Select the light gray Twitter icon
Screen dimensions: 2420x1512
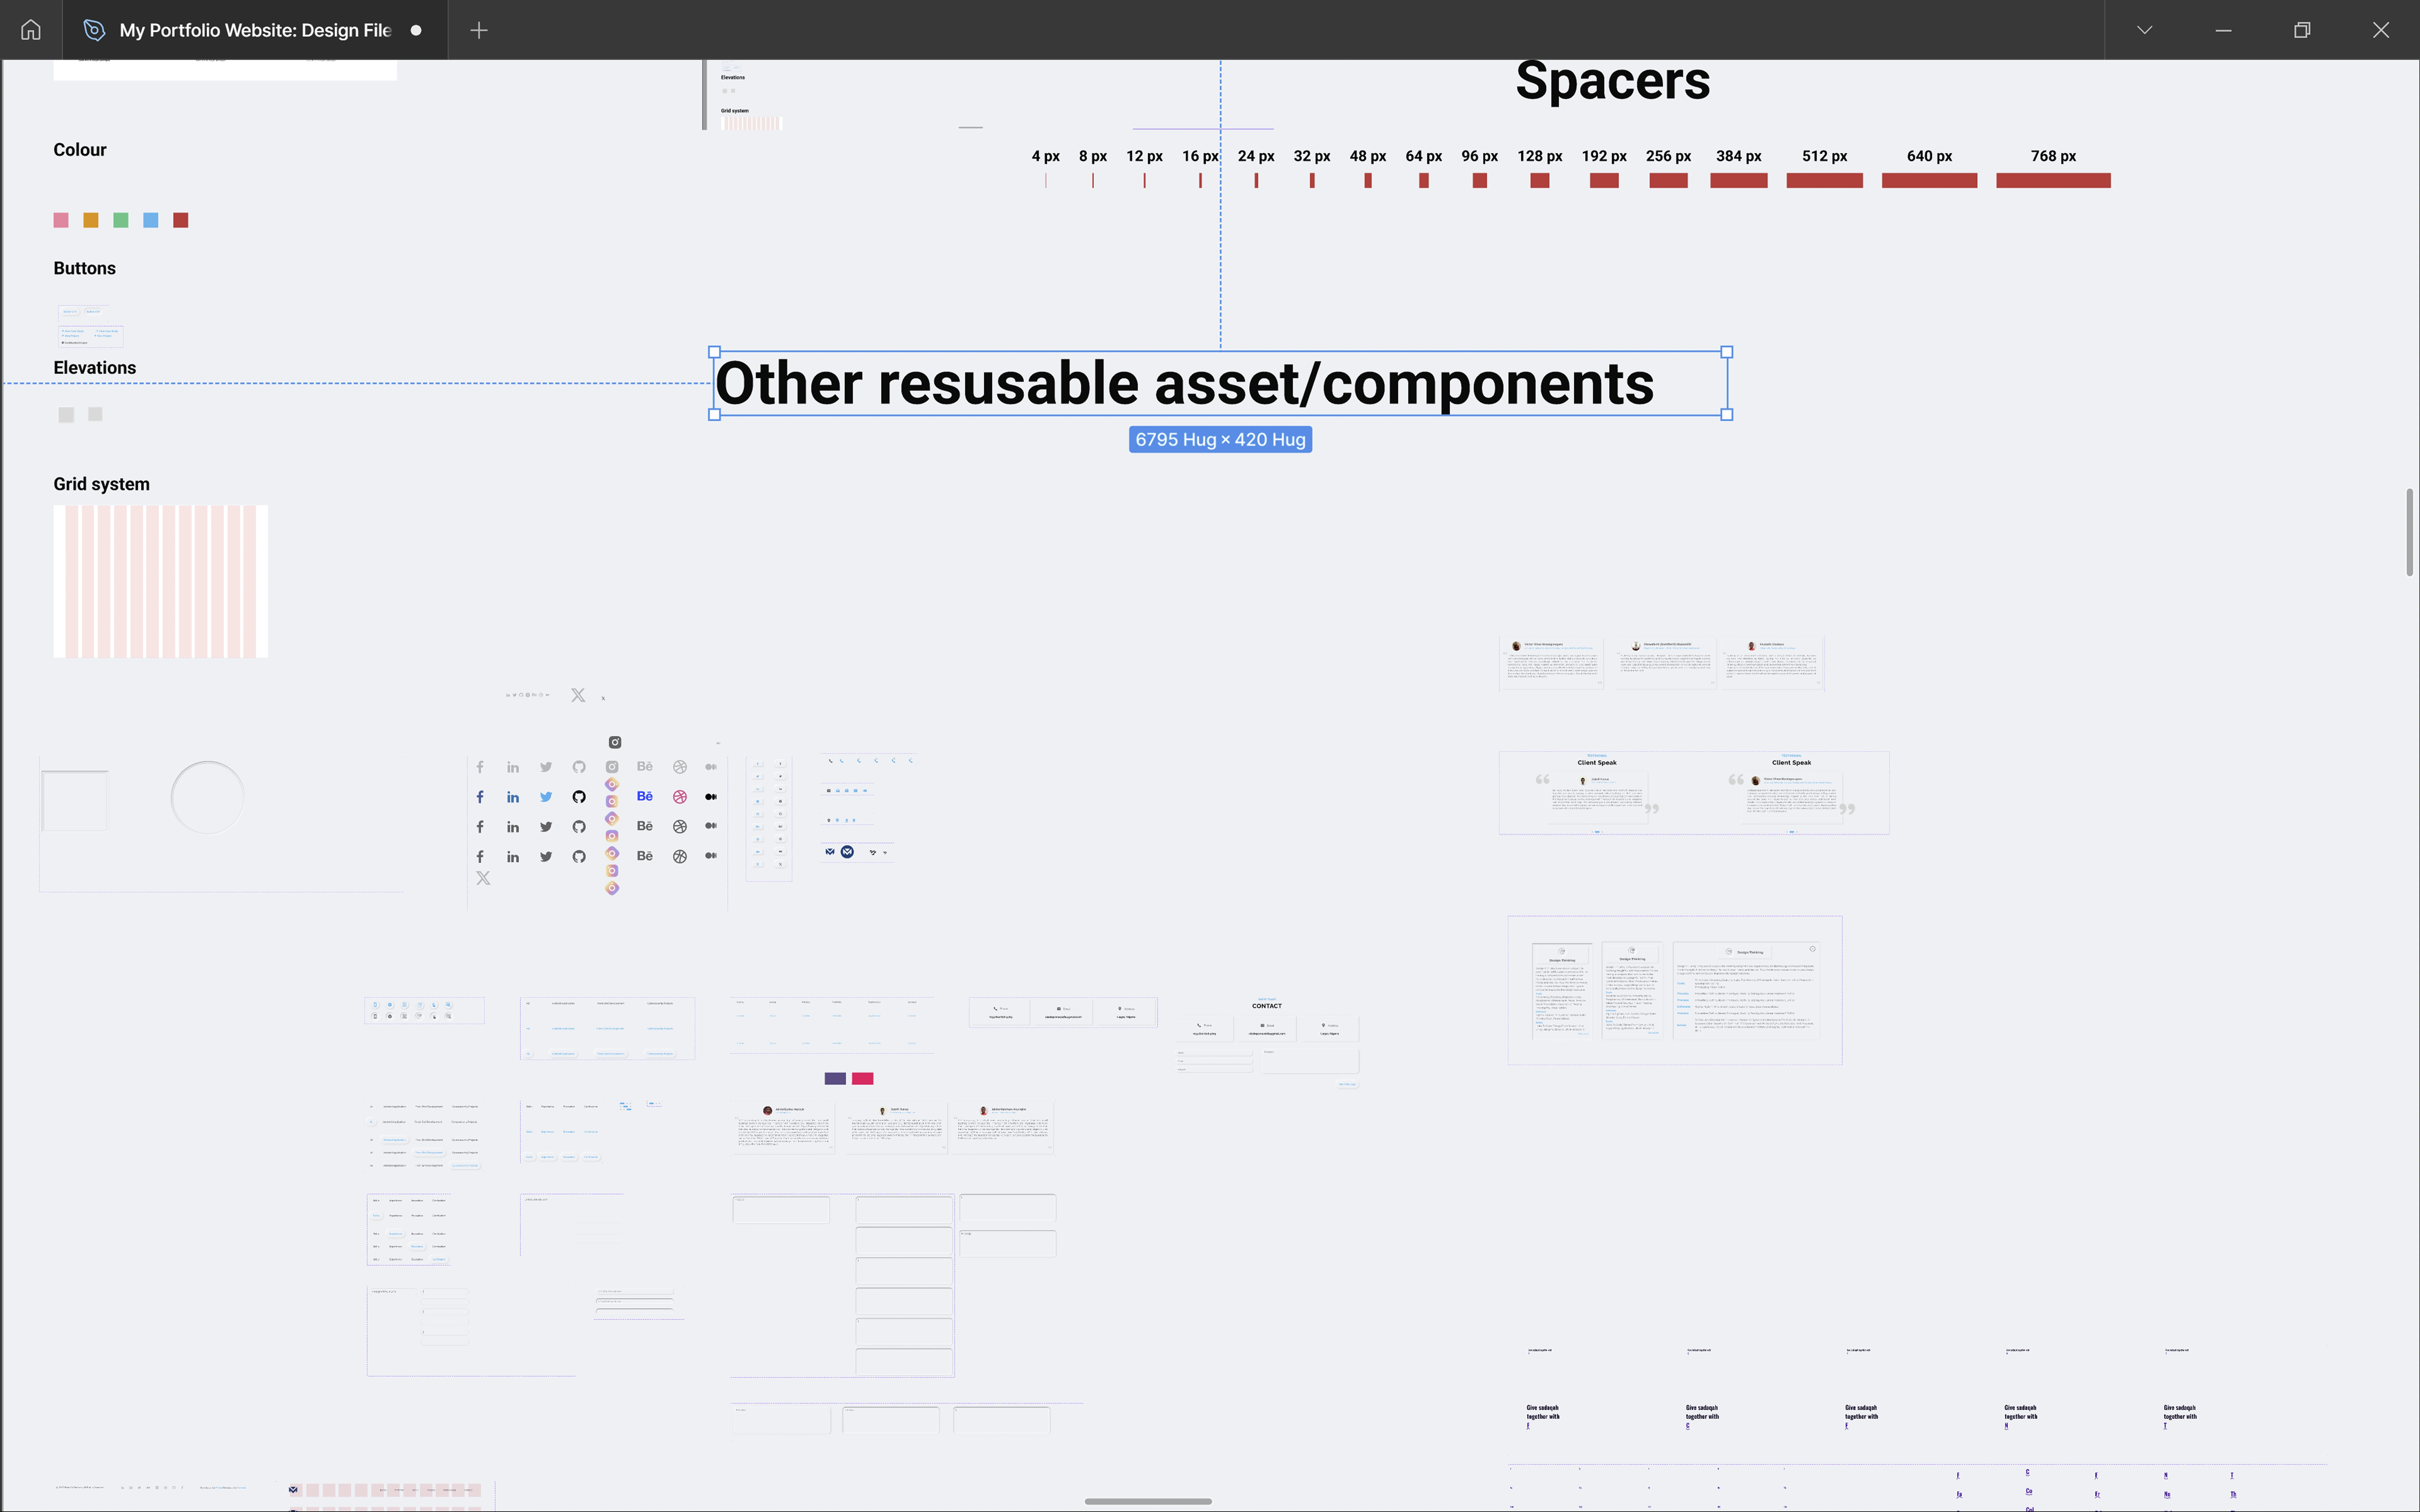(x=546, y=767)
